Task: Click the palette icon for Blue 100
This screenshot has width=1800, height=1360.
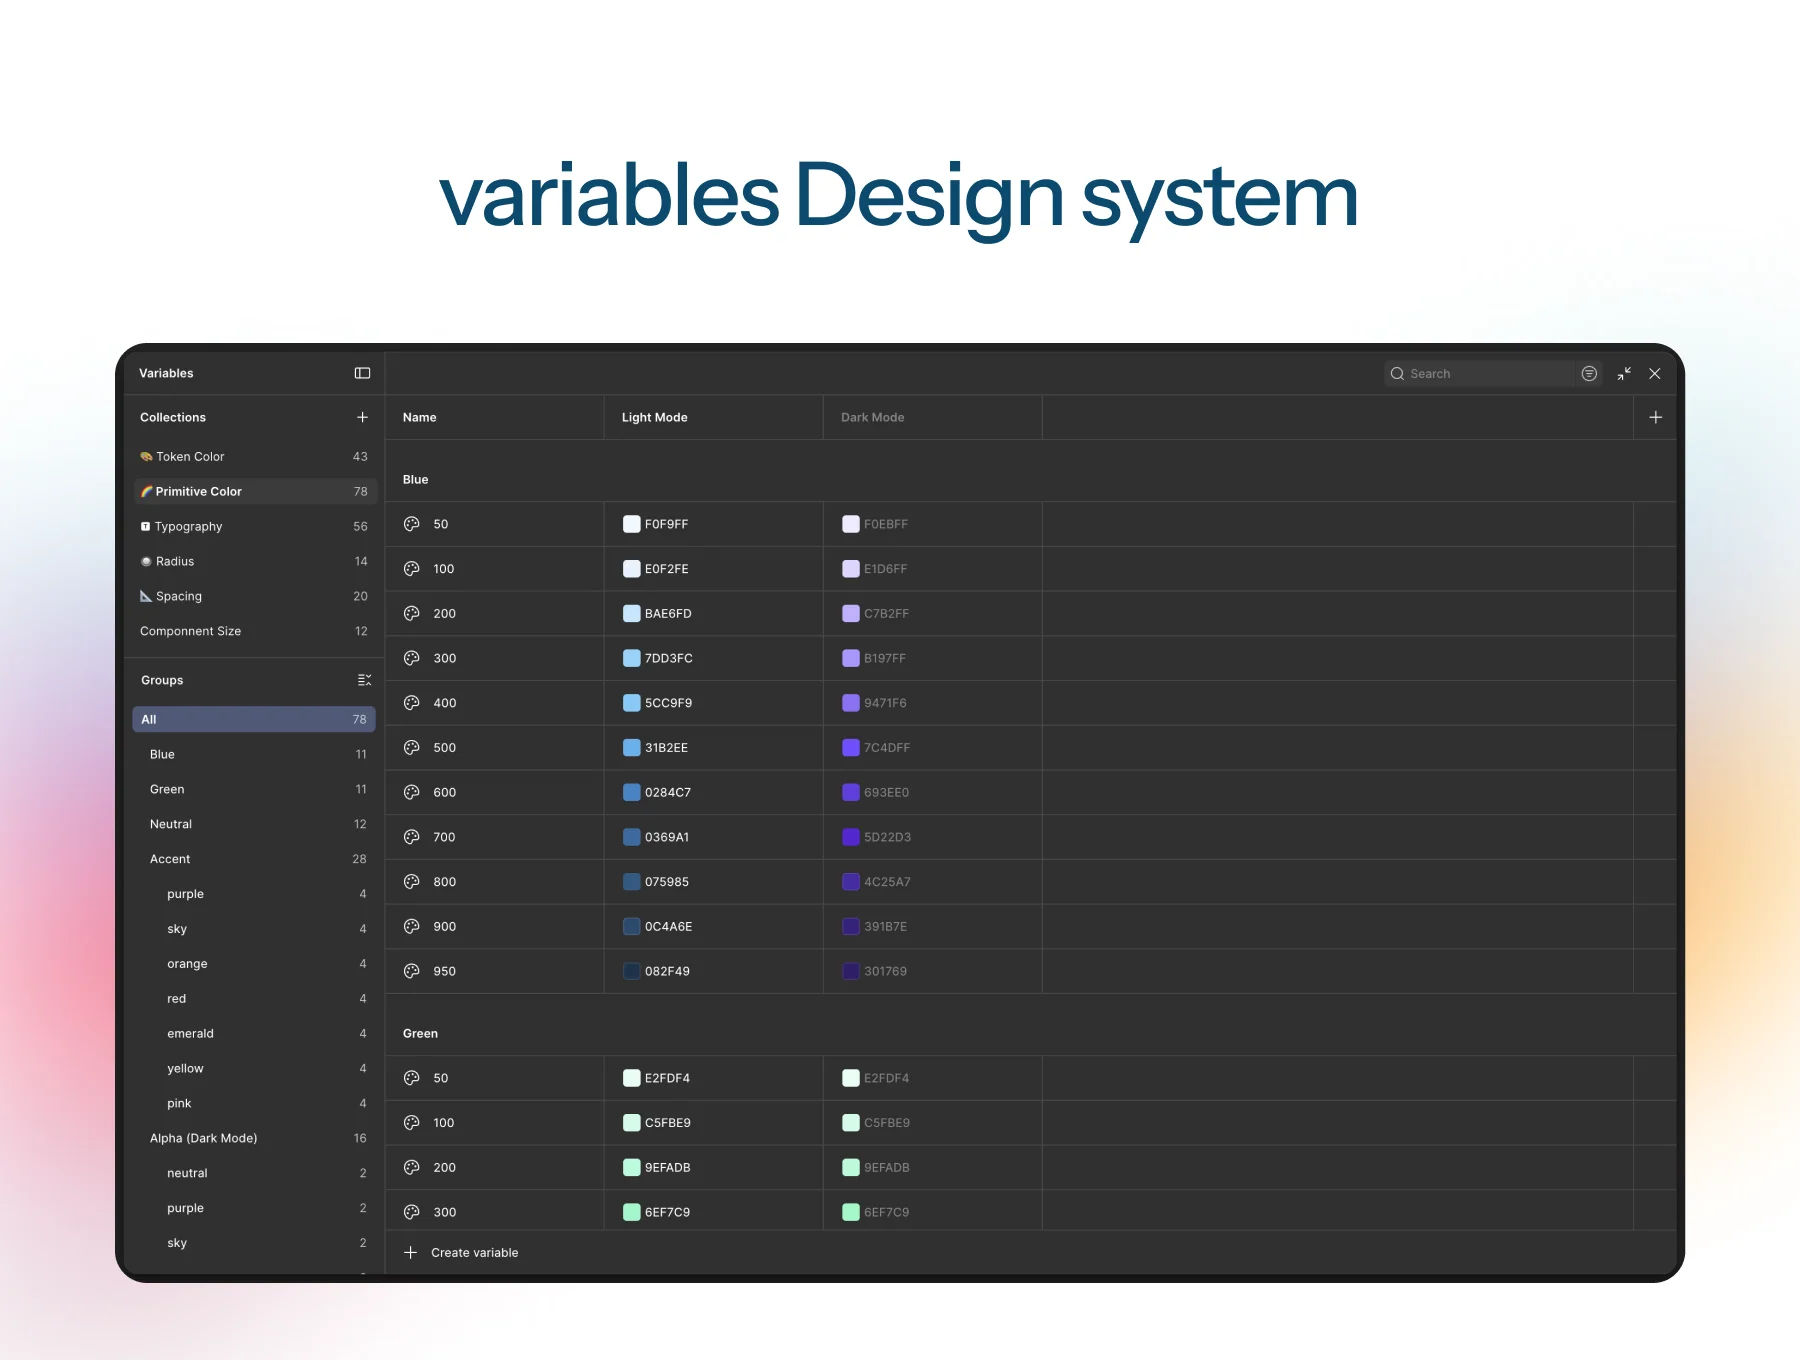Action: pos(411,569)
